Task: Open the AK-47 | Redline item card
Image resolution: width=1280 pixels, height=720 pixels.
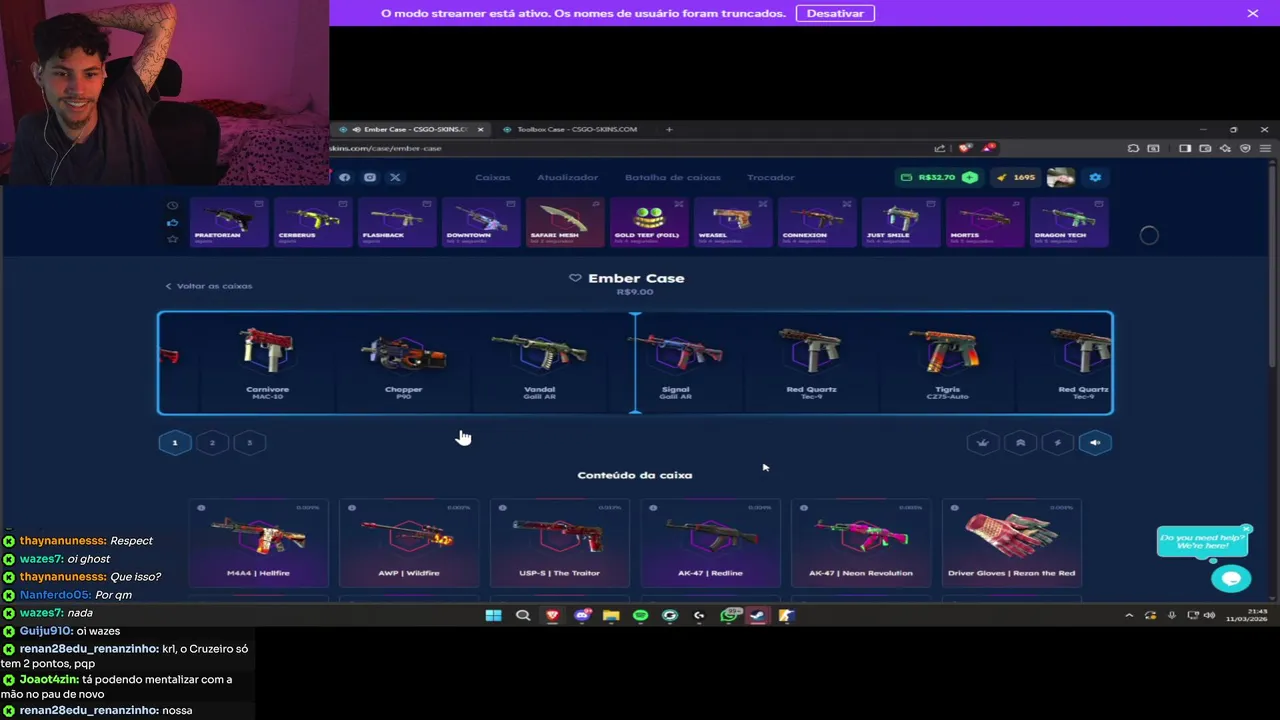Action: tap(710, 543)
